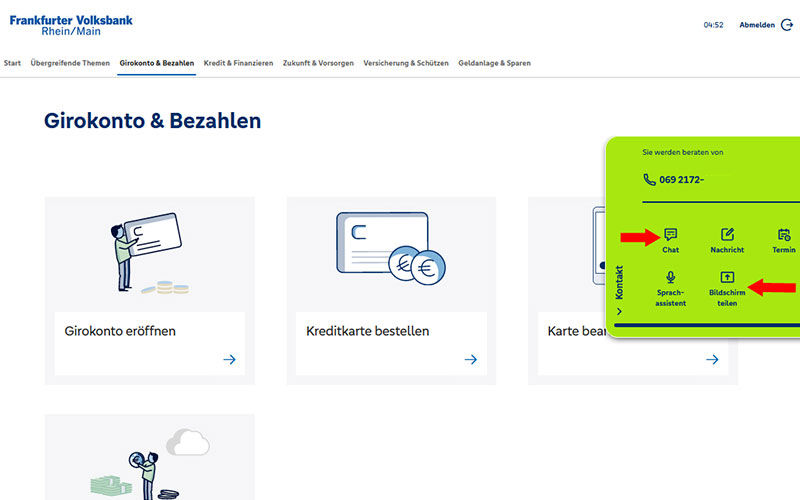Open Zukunft & Vorsorgen section
Viewport: 800px width, 500px height.
click(318, 63)
